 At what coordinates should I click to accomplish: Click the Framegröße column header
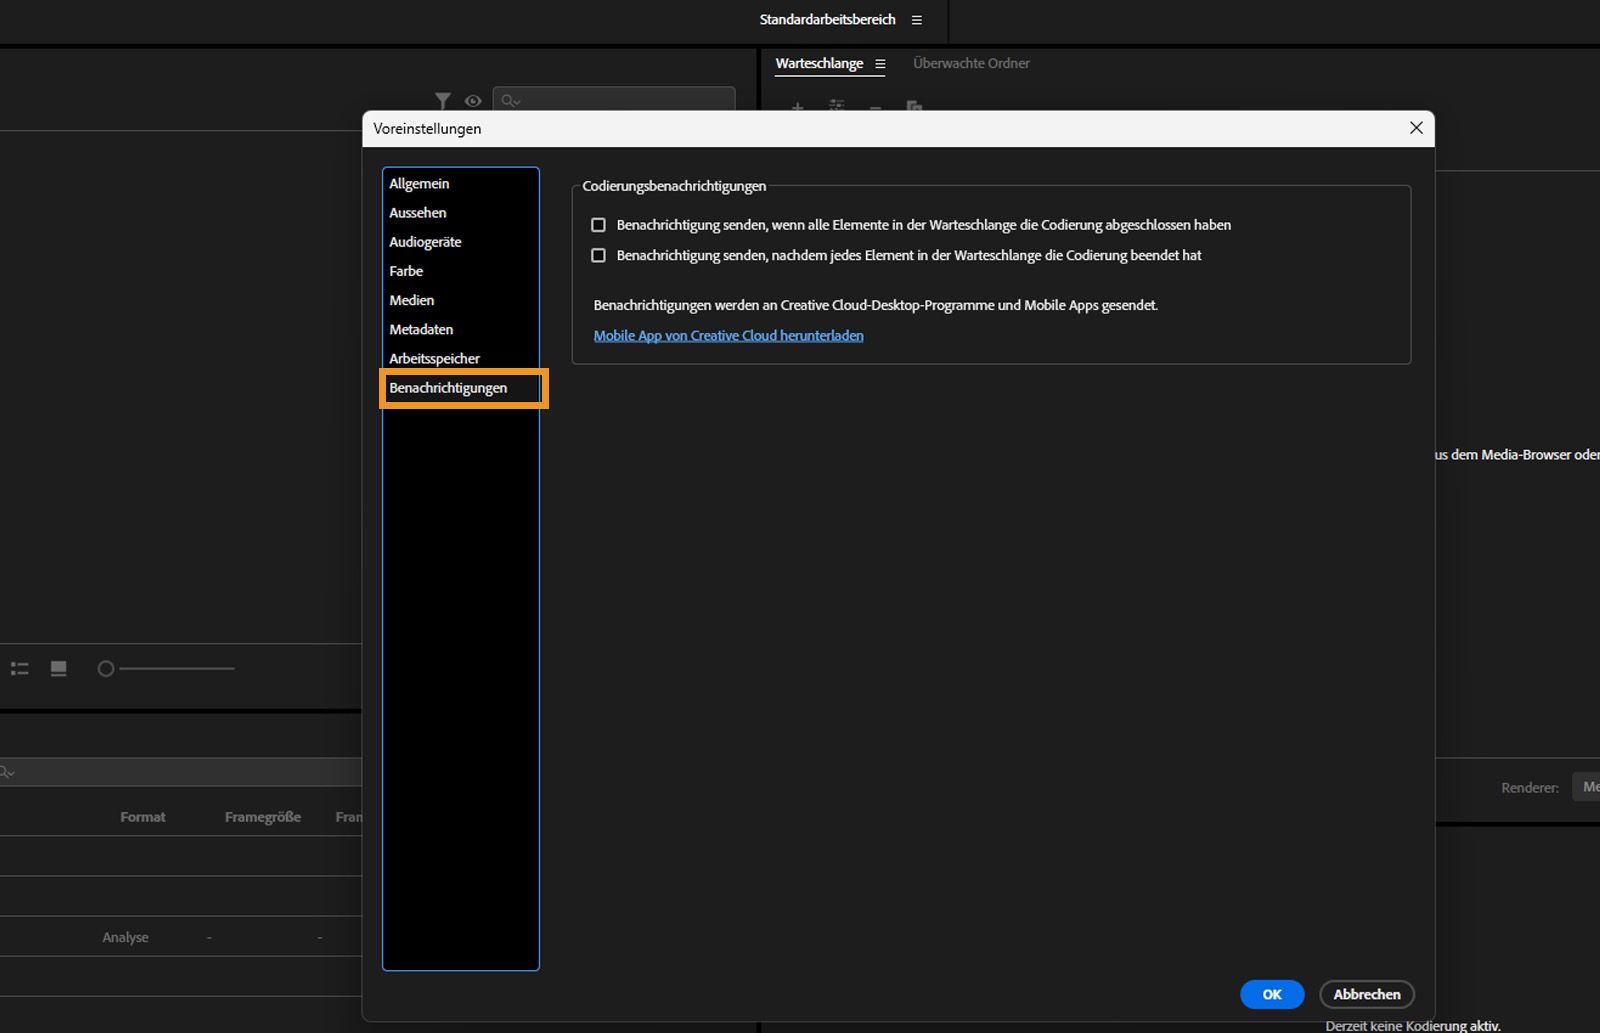pos(263,817)
